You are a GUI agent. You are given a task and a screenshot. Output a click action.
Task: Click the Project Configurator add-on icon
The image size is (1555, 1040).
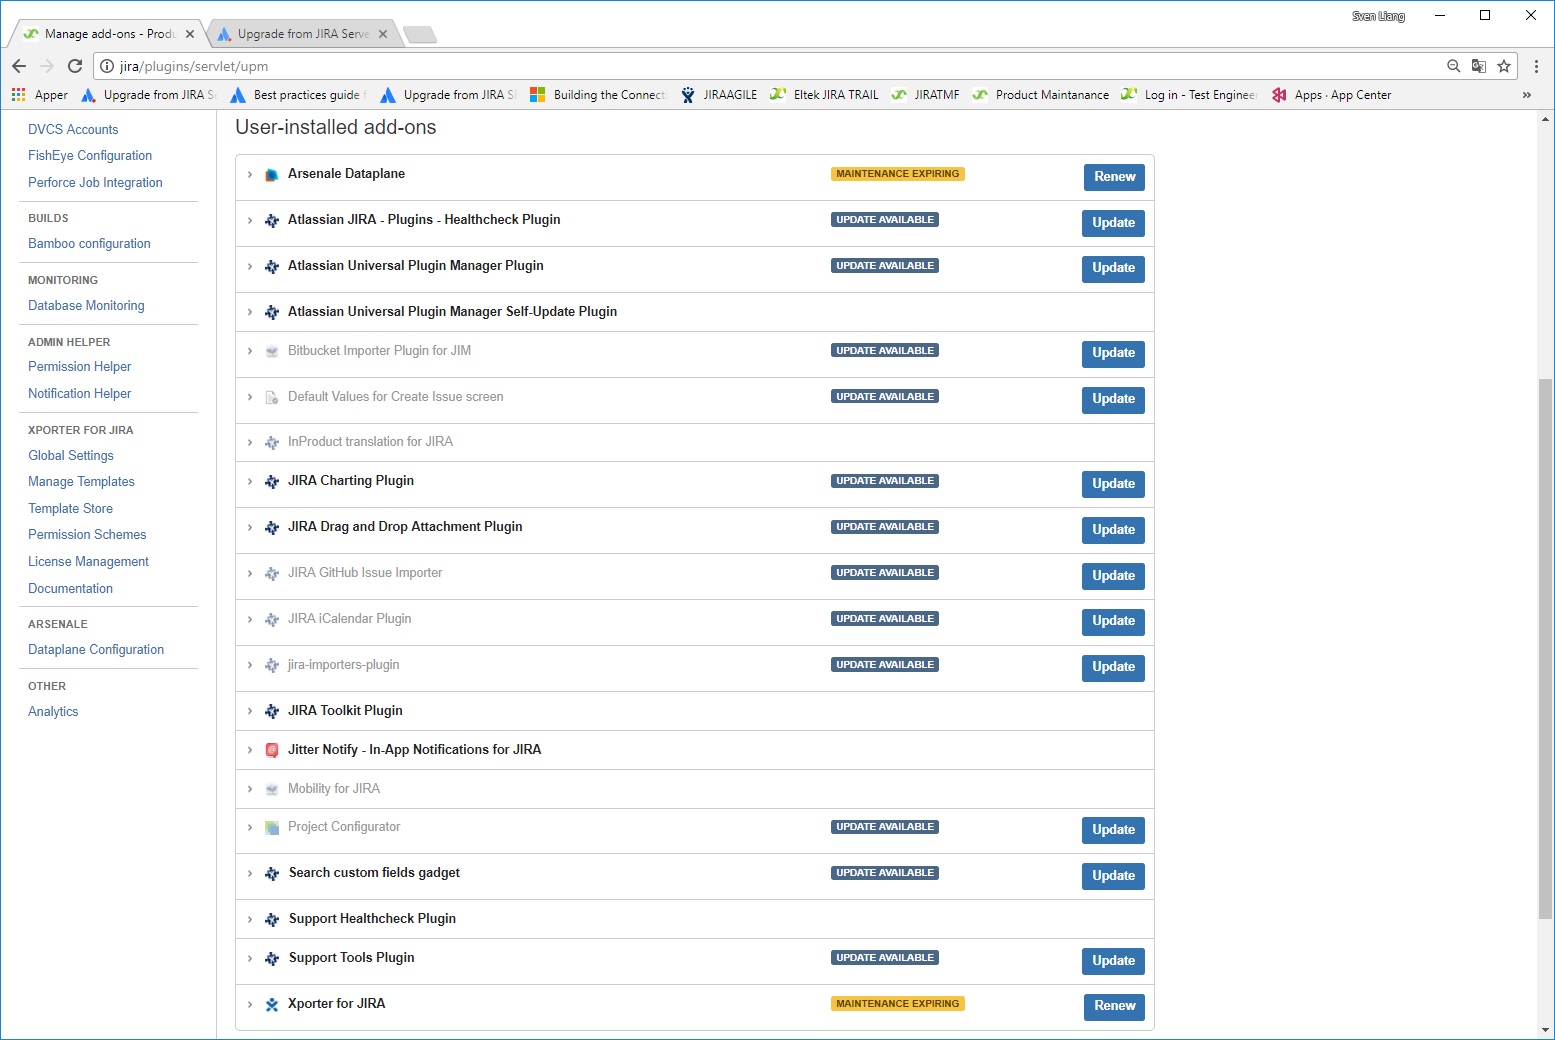(271, 827)
